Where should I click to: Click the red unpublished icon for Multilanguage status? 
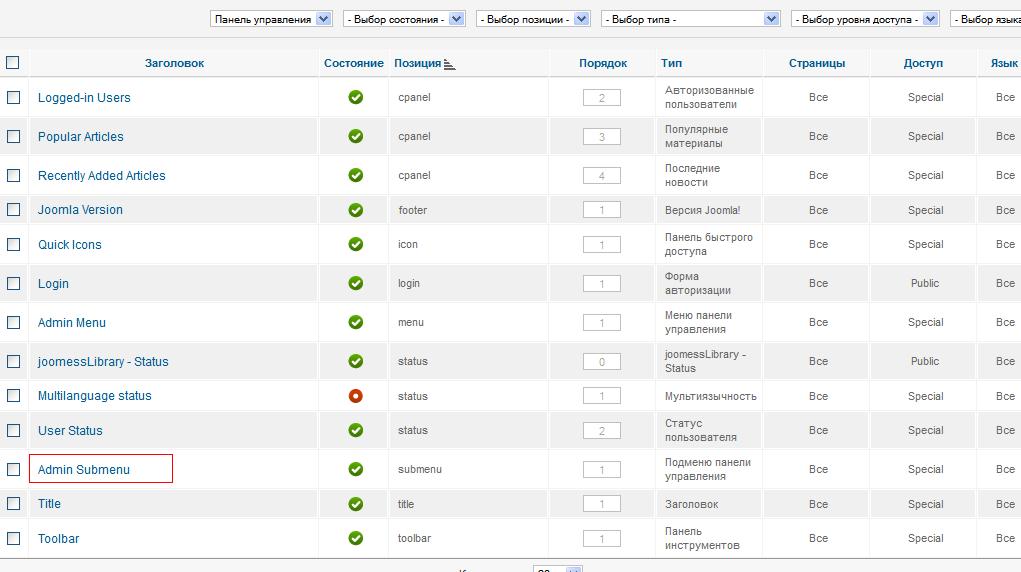click(x=355, y=396)
